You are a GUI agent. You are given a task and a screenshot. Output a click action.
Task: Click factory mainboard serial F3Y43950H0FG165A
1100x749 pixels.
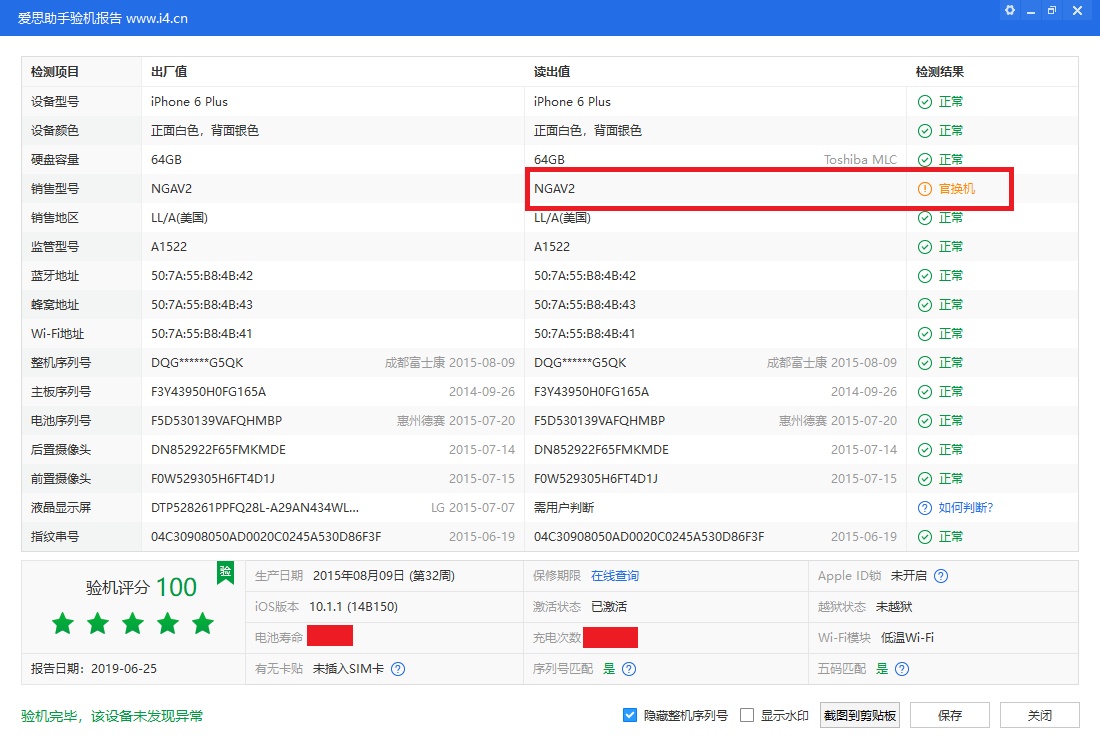[x=208, y=392]
